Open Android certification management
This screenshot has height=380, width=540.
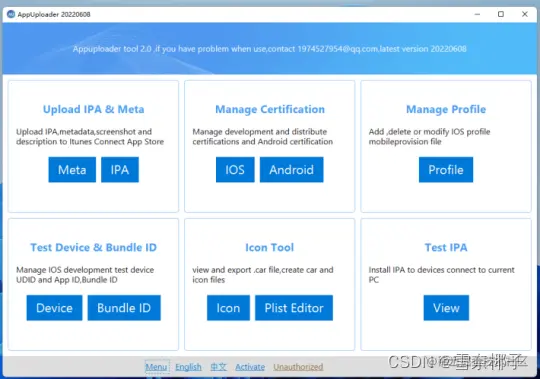[291, 170]
